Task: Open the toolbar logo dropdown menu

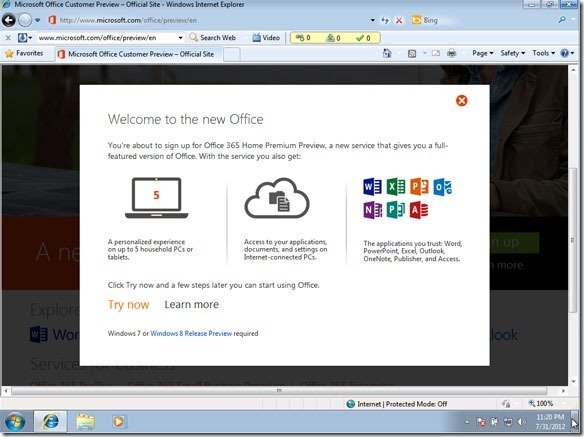Action: tap(25, 38)
